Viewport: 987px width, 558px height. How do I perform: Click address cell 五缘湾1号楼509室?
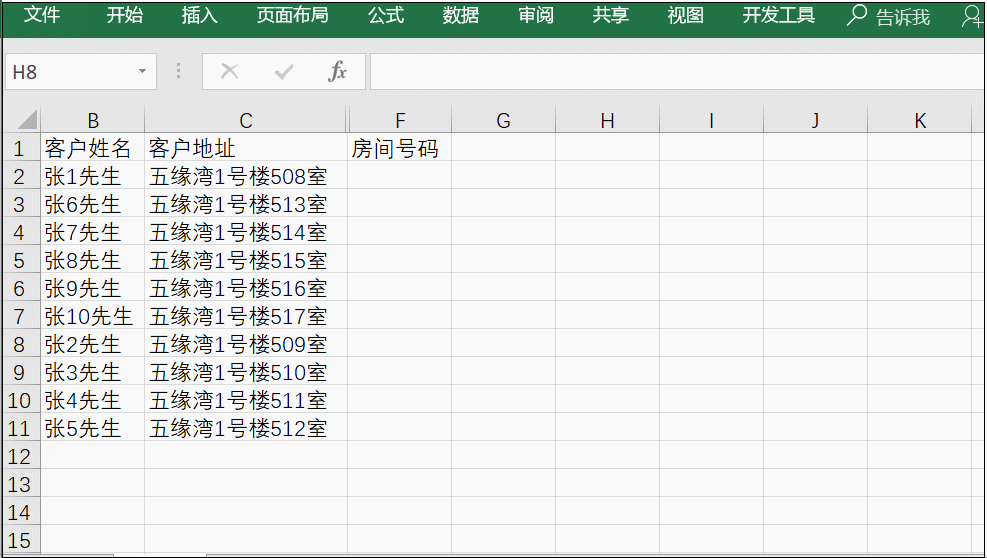[x=245, y=344]
